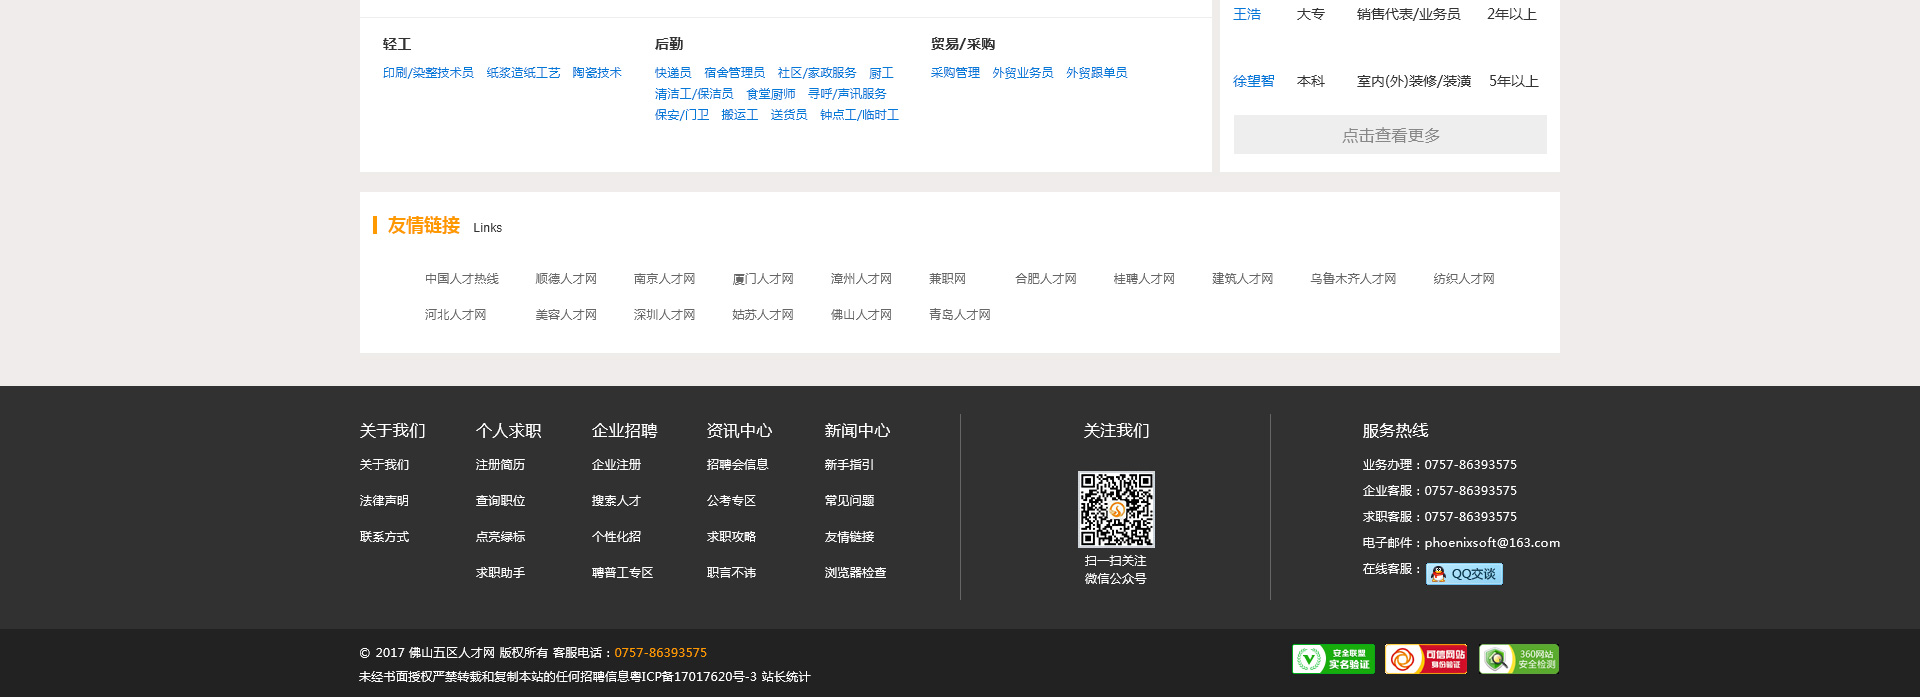The image size is (1920, 697).
Task: Visit the 乌鲁木齐人才网 friend link
Action: [1352, 279]
